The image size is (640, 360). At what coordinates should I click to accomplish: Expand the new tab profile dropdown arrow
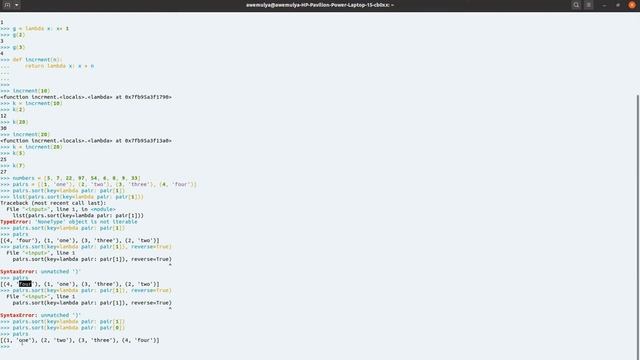point(16,5)
